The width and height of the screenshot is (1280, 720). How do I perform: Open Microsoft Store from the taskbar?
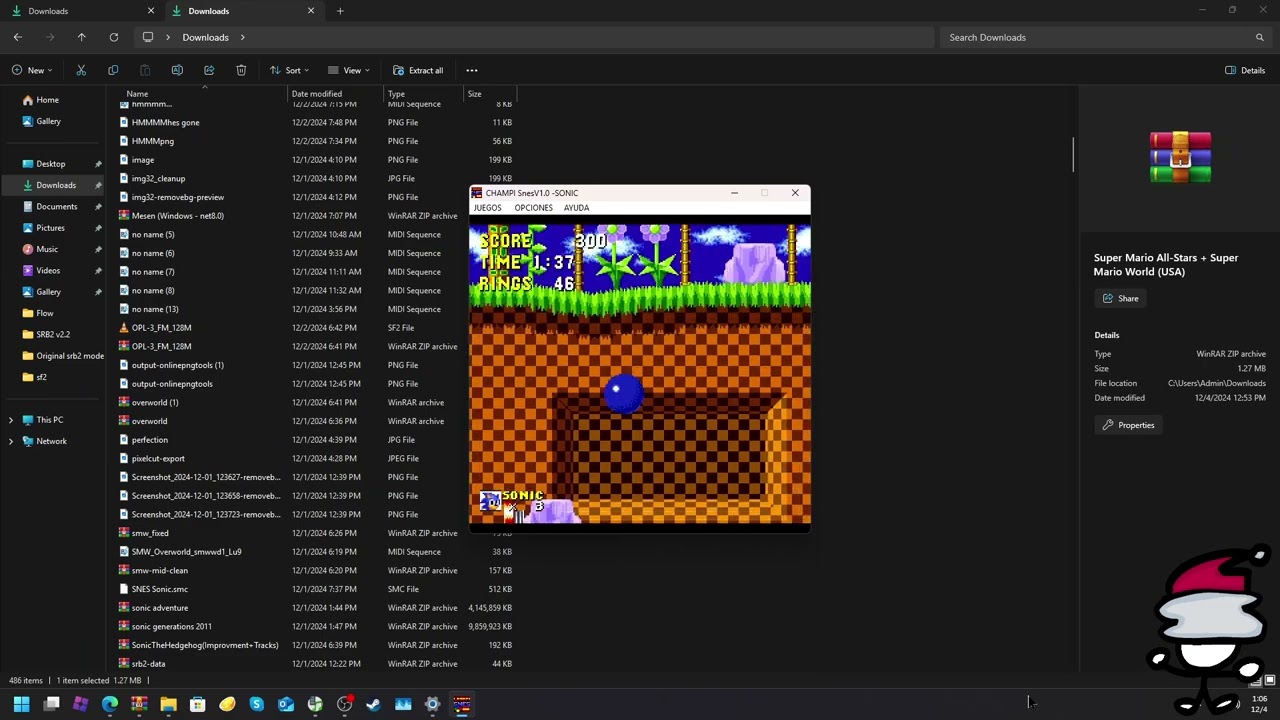(198, 704)
